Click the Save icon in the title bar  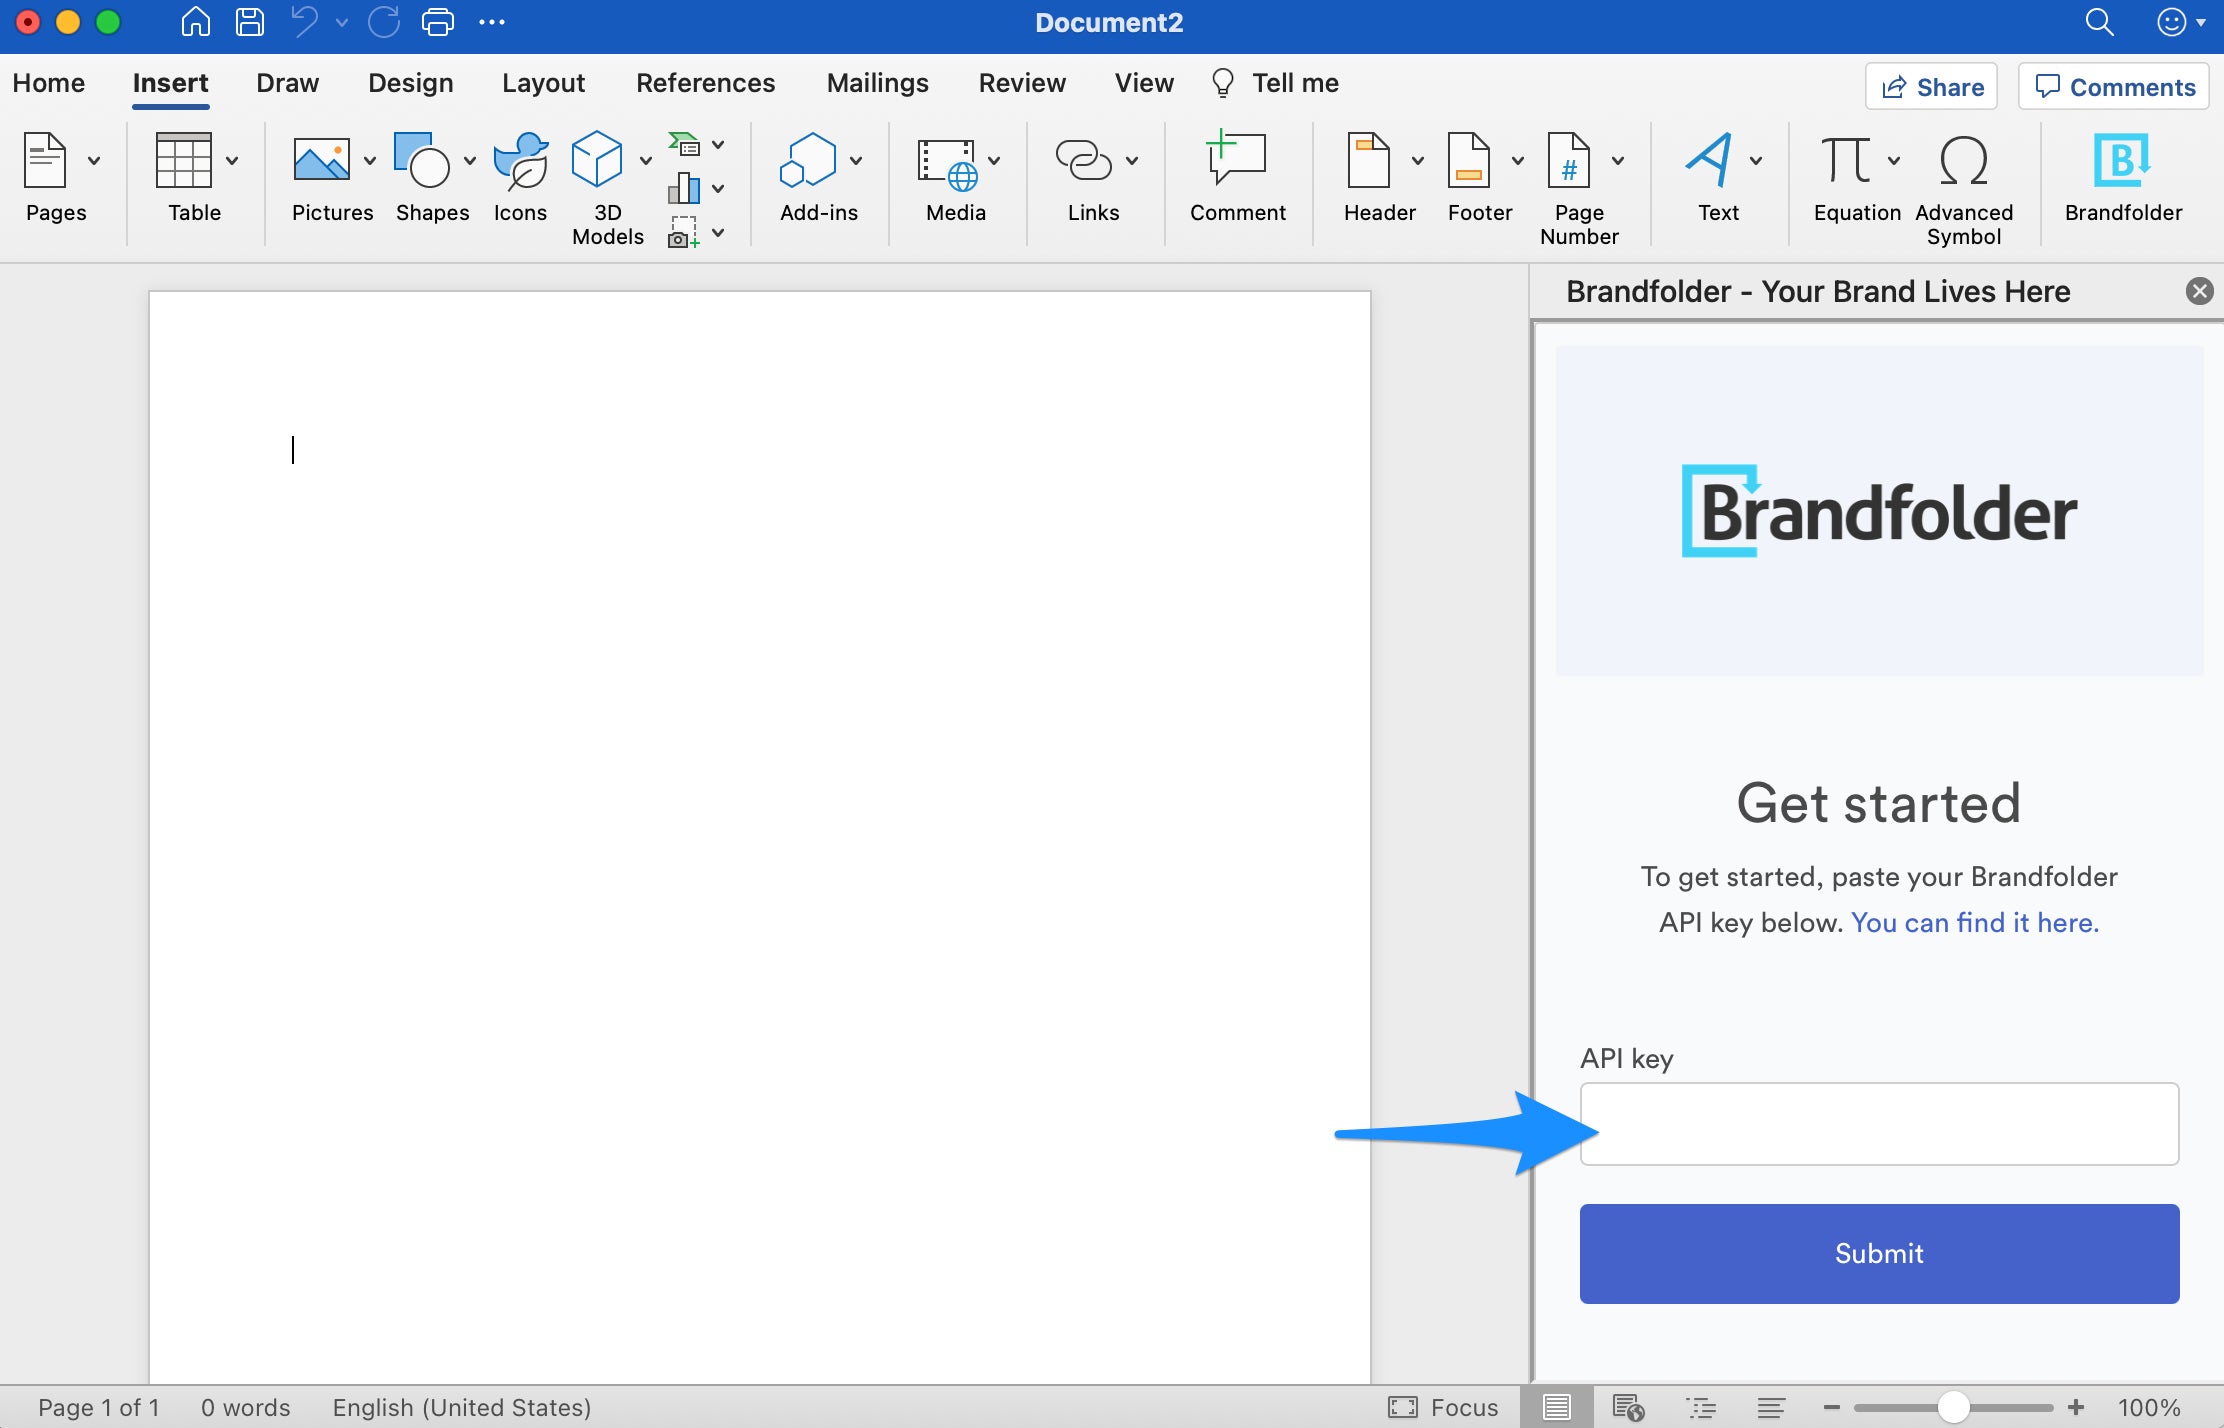tap(250, 22)
